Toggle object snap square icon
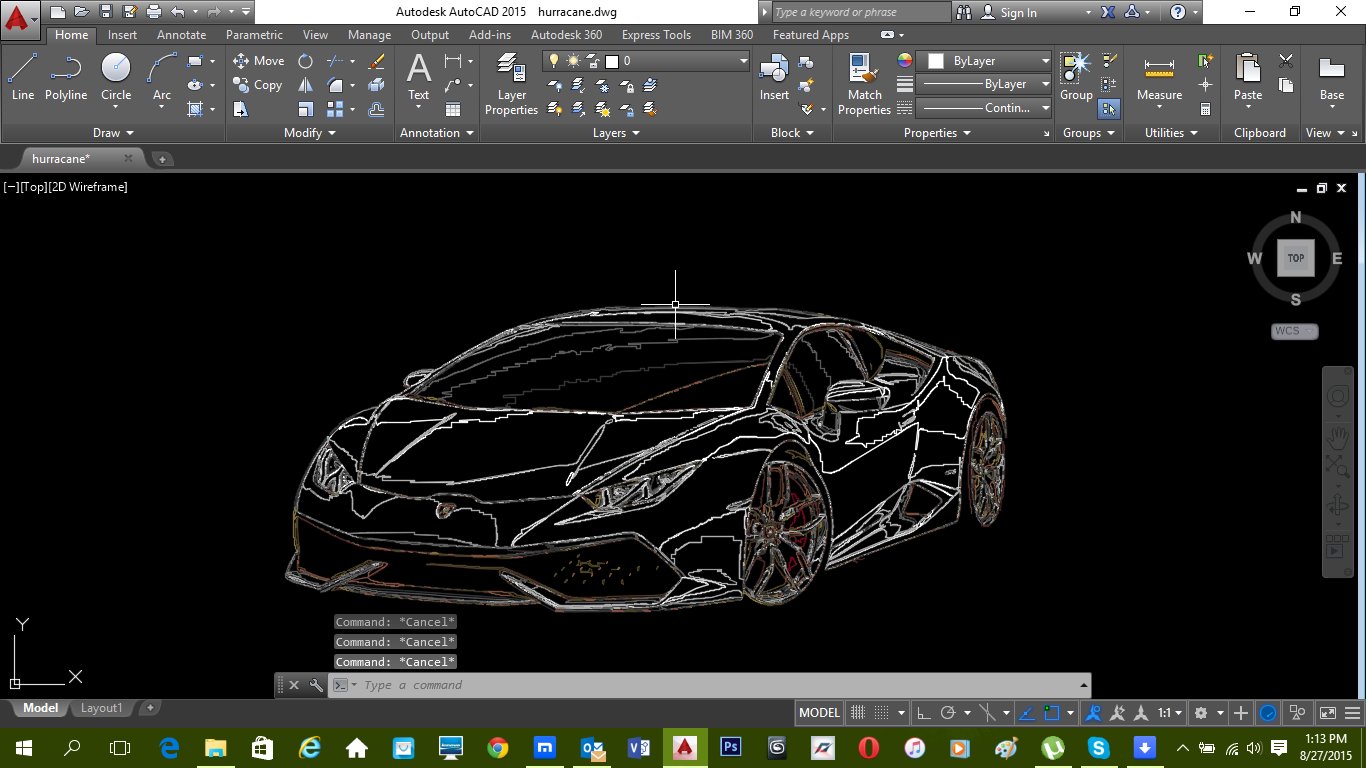 (x=1051, y=713)
